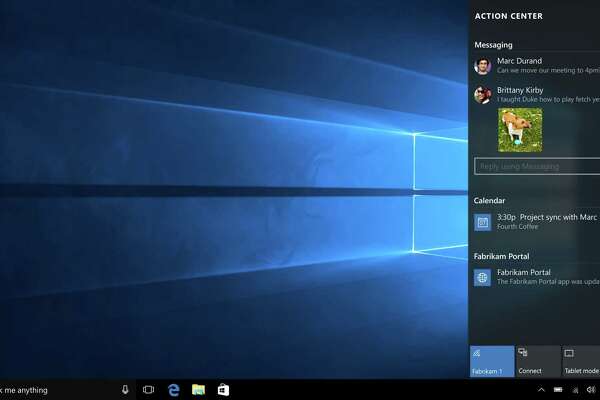Click the Fourth Coffee location text
600x400 pixels.
point(517,227)
